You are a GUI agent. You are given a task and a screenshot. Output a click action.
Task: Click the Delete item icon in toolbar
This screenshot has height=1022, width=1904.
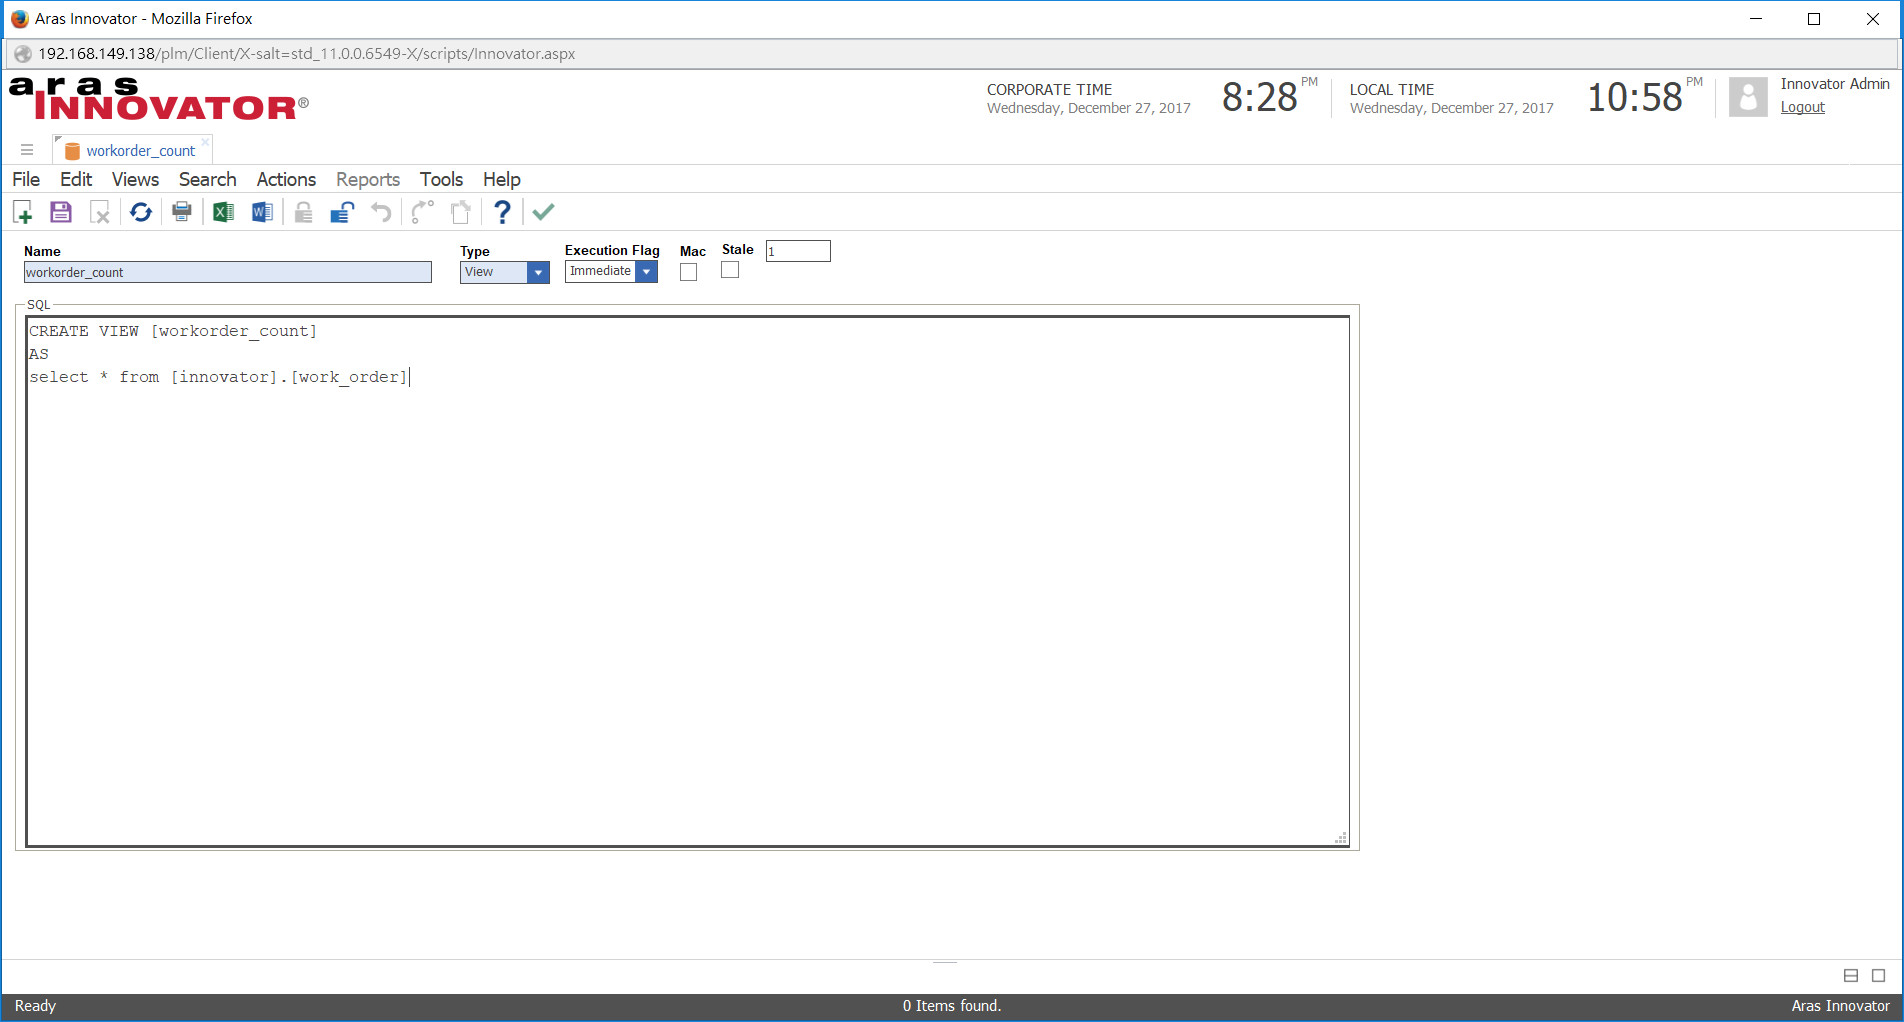pyautogui.click(x=100, y=212)
